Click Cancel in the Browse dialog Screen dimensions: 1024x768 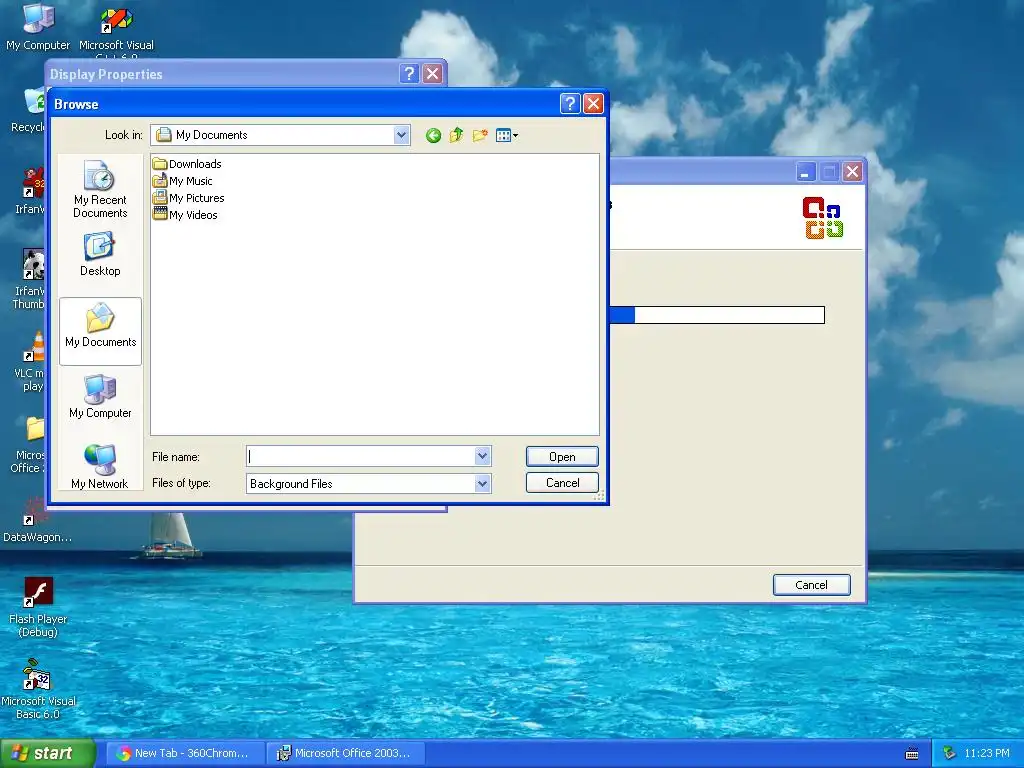tap(562, 483)
